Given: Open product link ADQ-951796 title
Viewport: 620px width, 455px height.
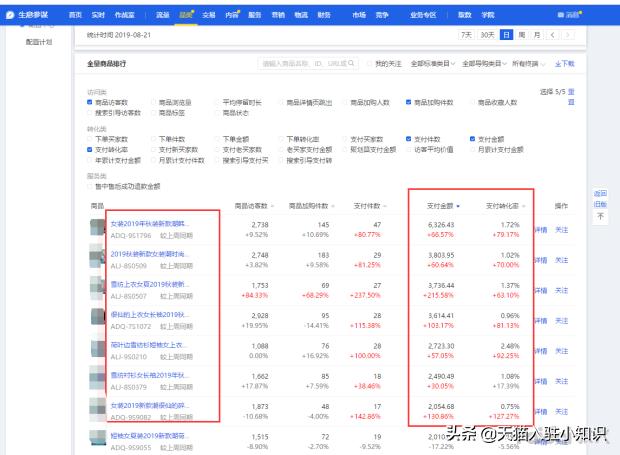Looking at the screenshot, I should (x=150, y=223).
